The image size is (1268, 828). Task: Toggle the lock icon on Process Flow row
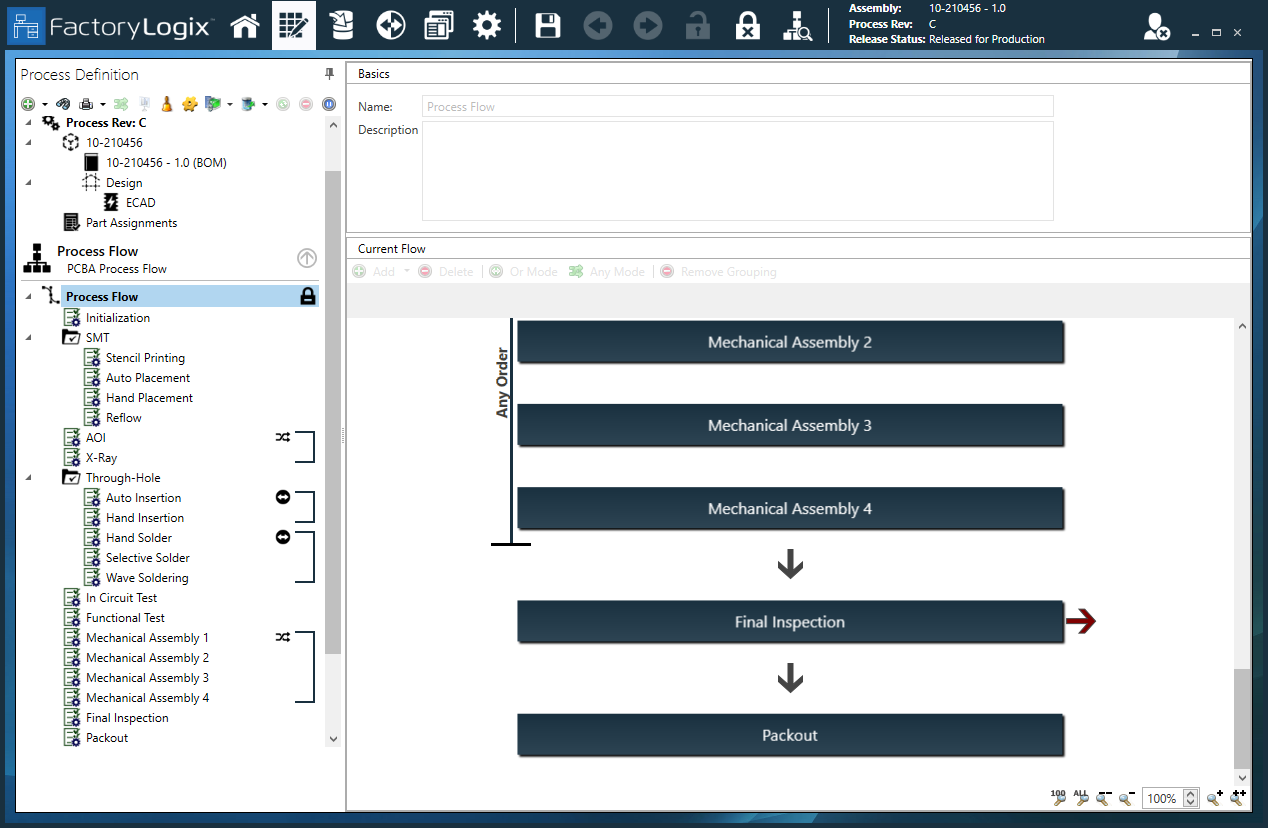click(308, 297)
